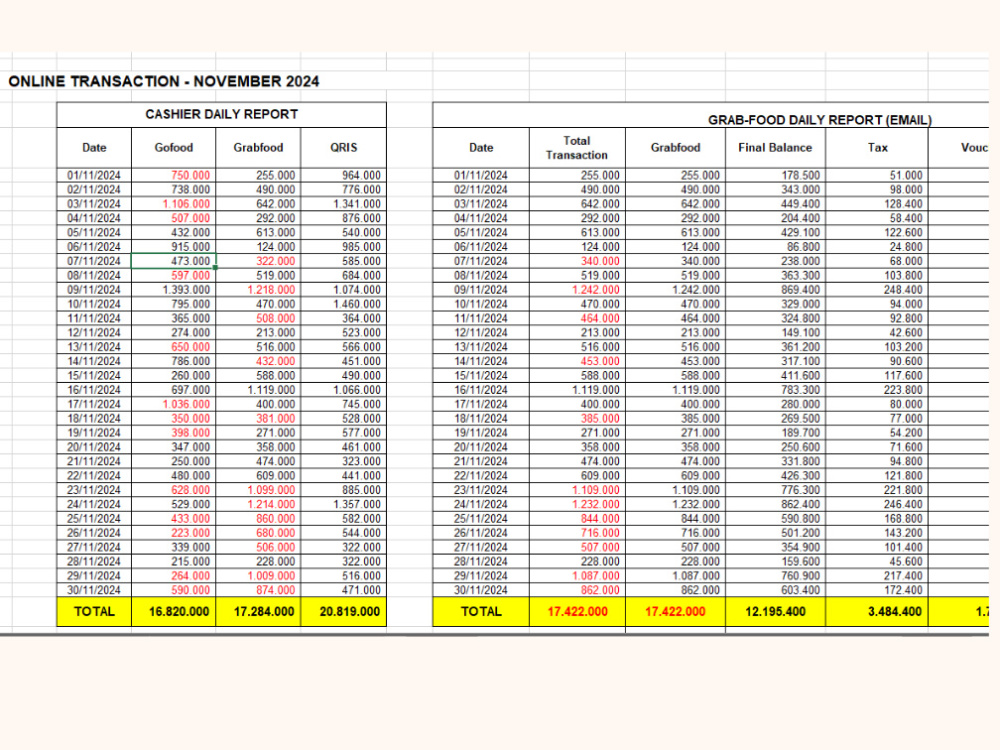Select red Total Transaction value 1.109.000
The height and width of the screenshot is (750, 1000).
[596, 490]
